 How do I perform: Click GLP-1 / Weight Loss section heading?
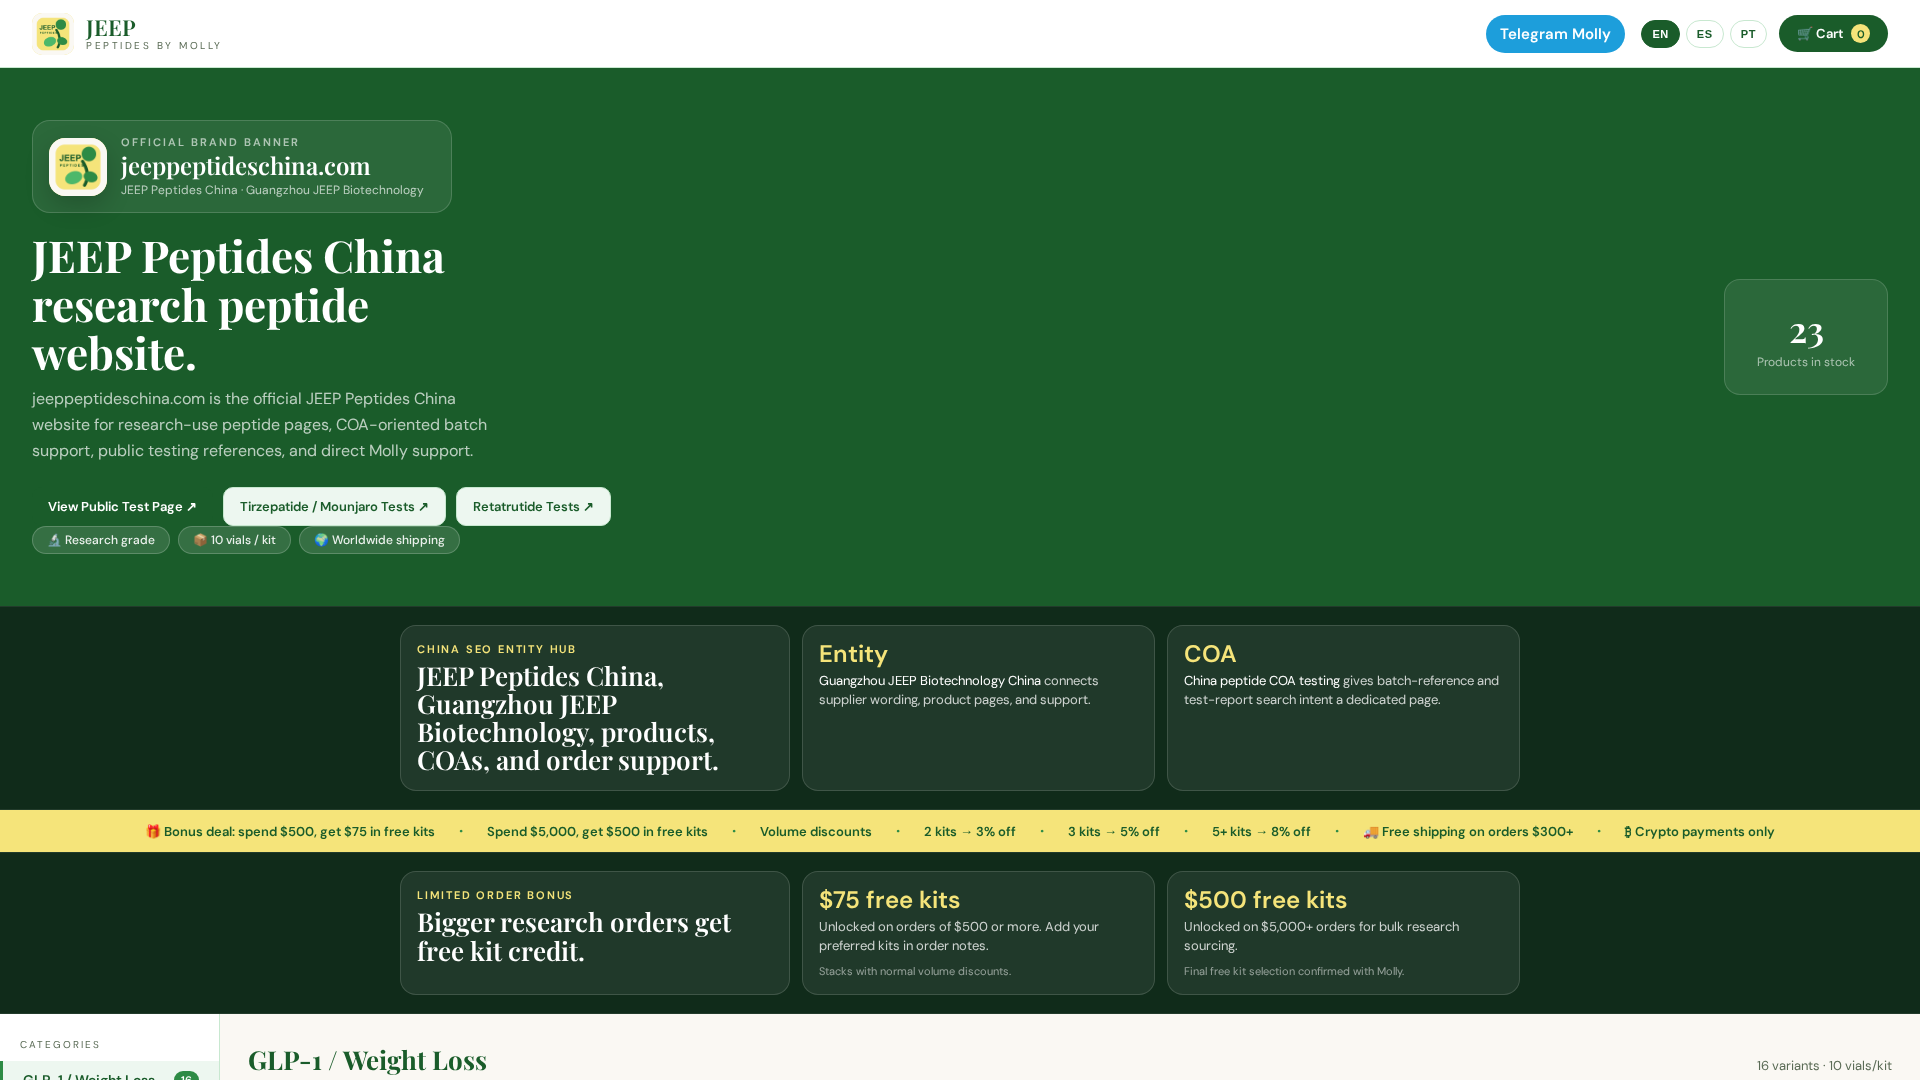pos(367,1060)
